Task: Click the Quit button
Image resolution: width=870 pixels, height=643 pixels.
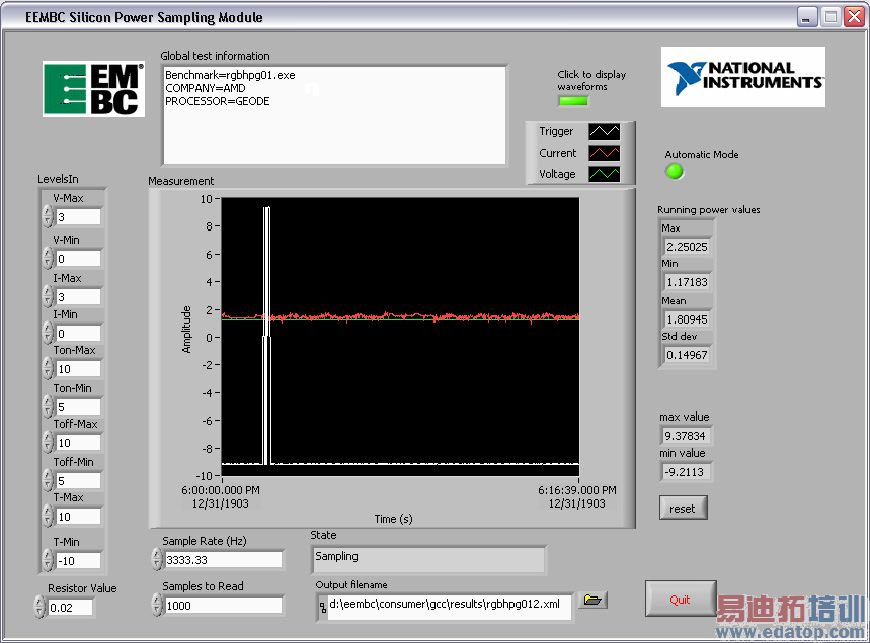Action: 680,600
